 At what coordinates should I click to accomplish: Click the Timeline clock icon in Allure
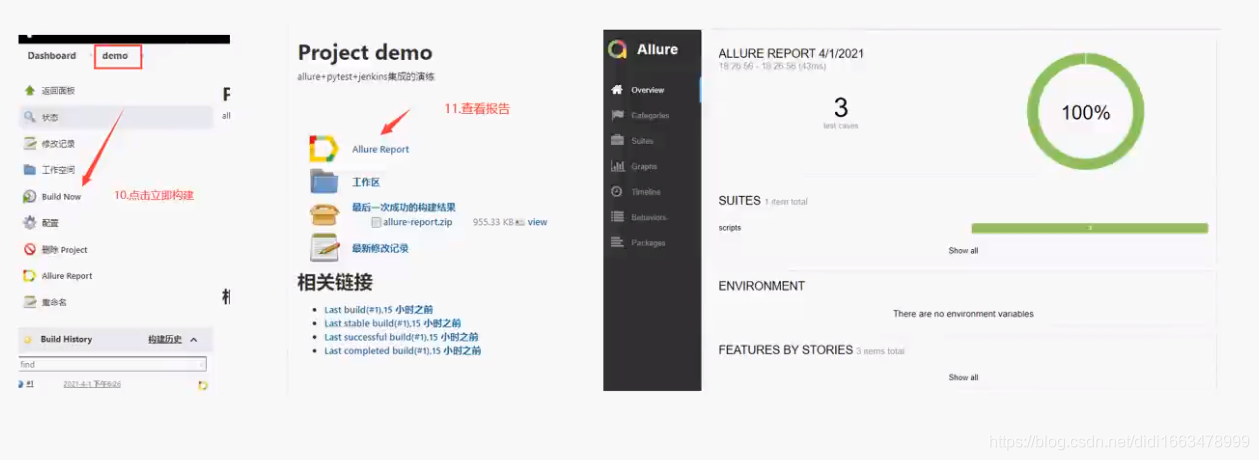[617, 191]
